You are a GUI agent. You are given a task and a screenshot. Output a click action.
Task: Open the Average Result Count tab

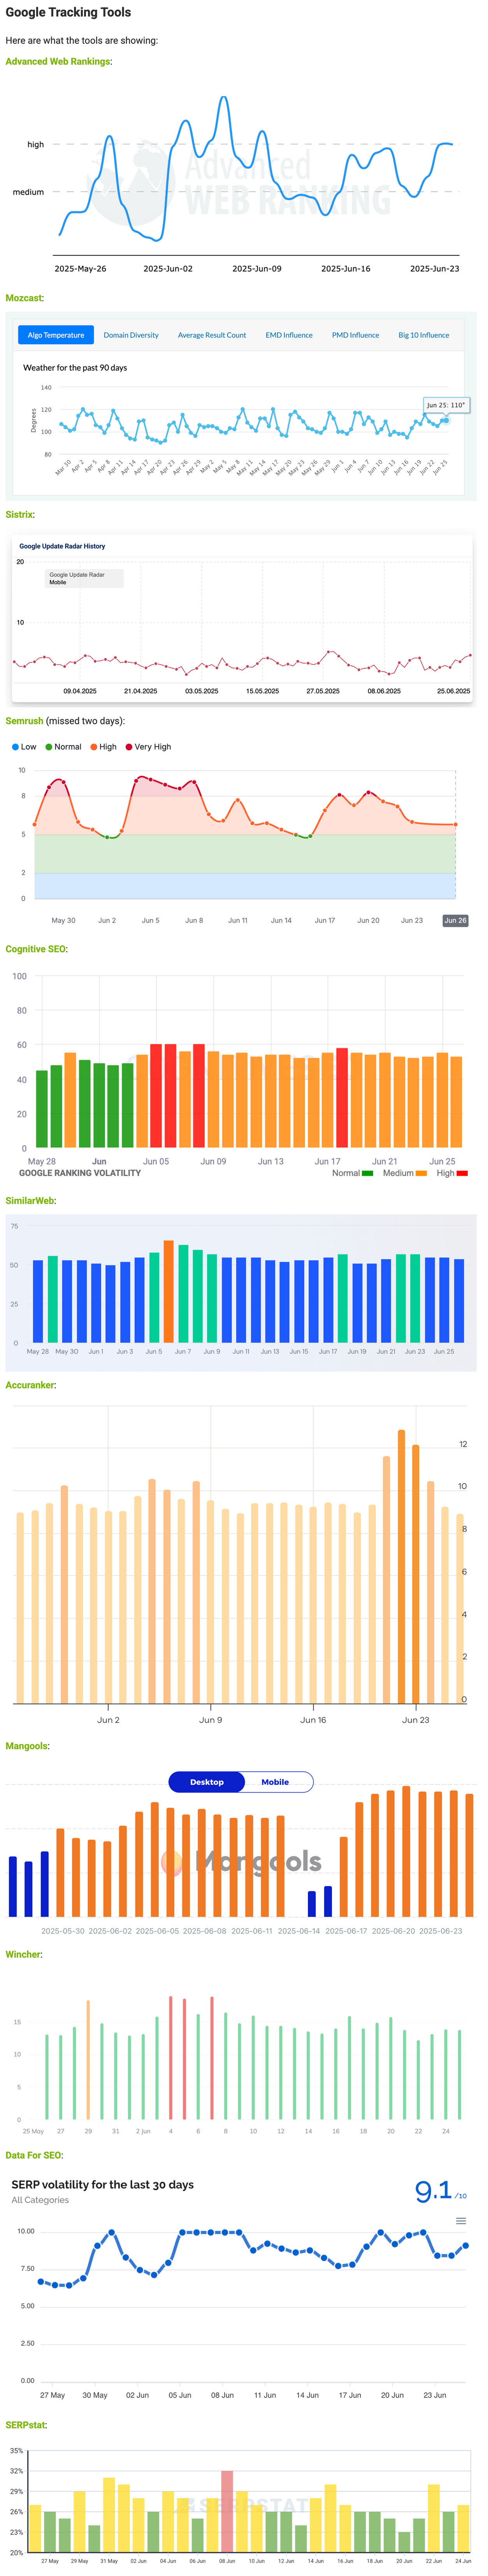tap(212, 335)
